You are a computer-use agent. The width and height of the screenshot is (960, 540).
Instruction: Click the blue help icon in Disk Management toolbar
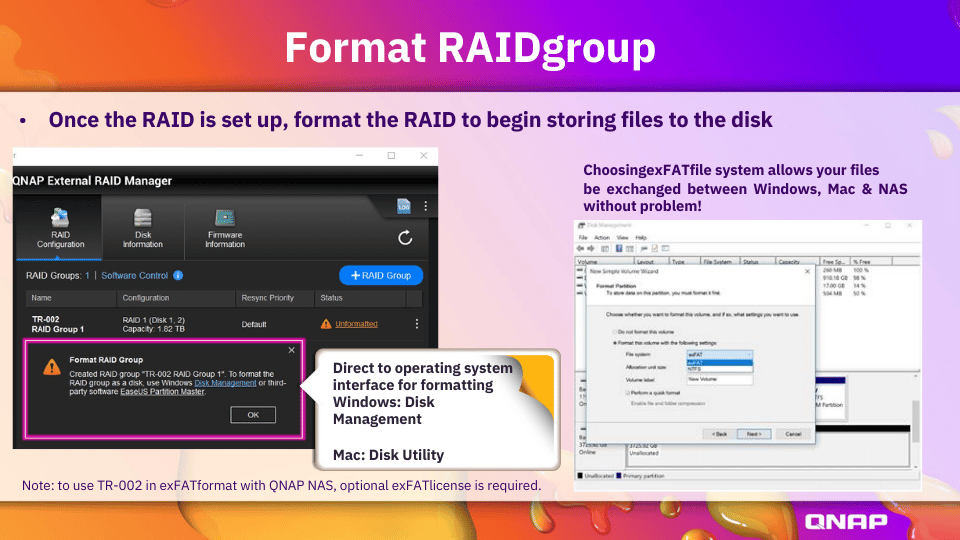coord(619,249)
